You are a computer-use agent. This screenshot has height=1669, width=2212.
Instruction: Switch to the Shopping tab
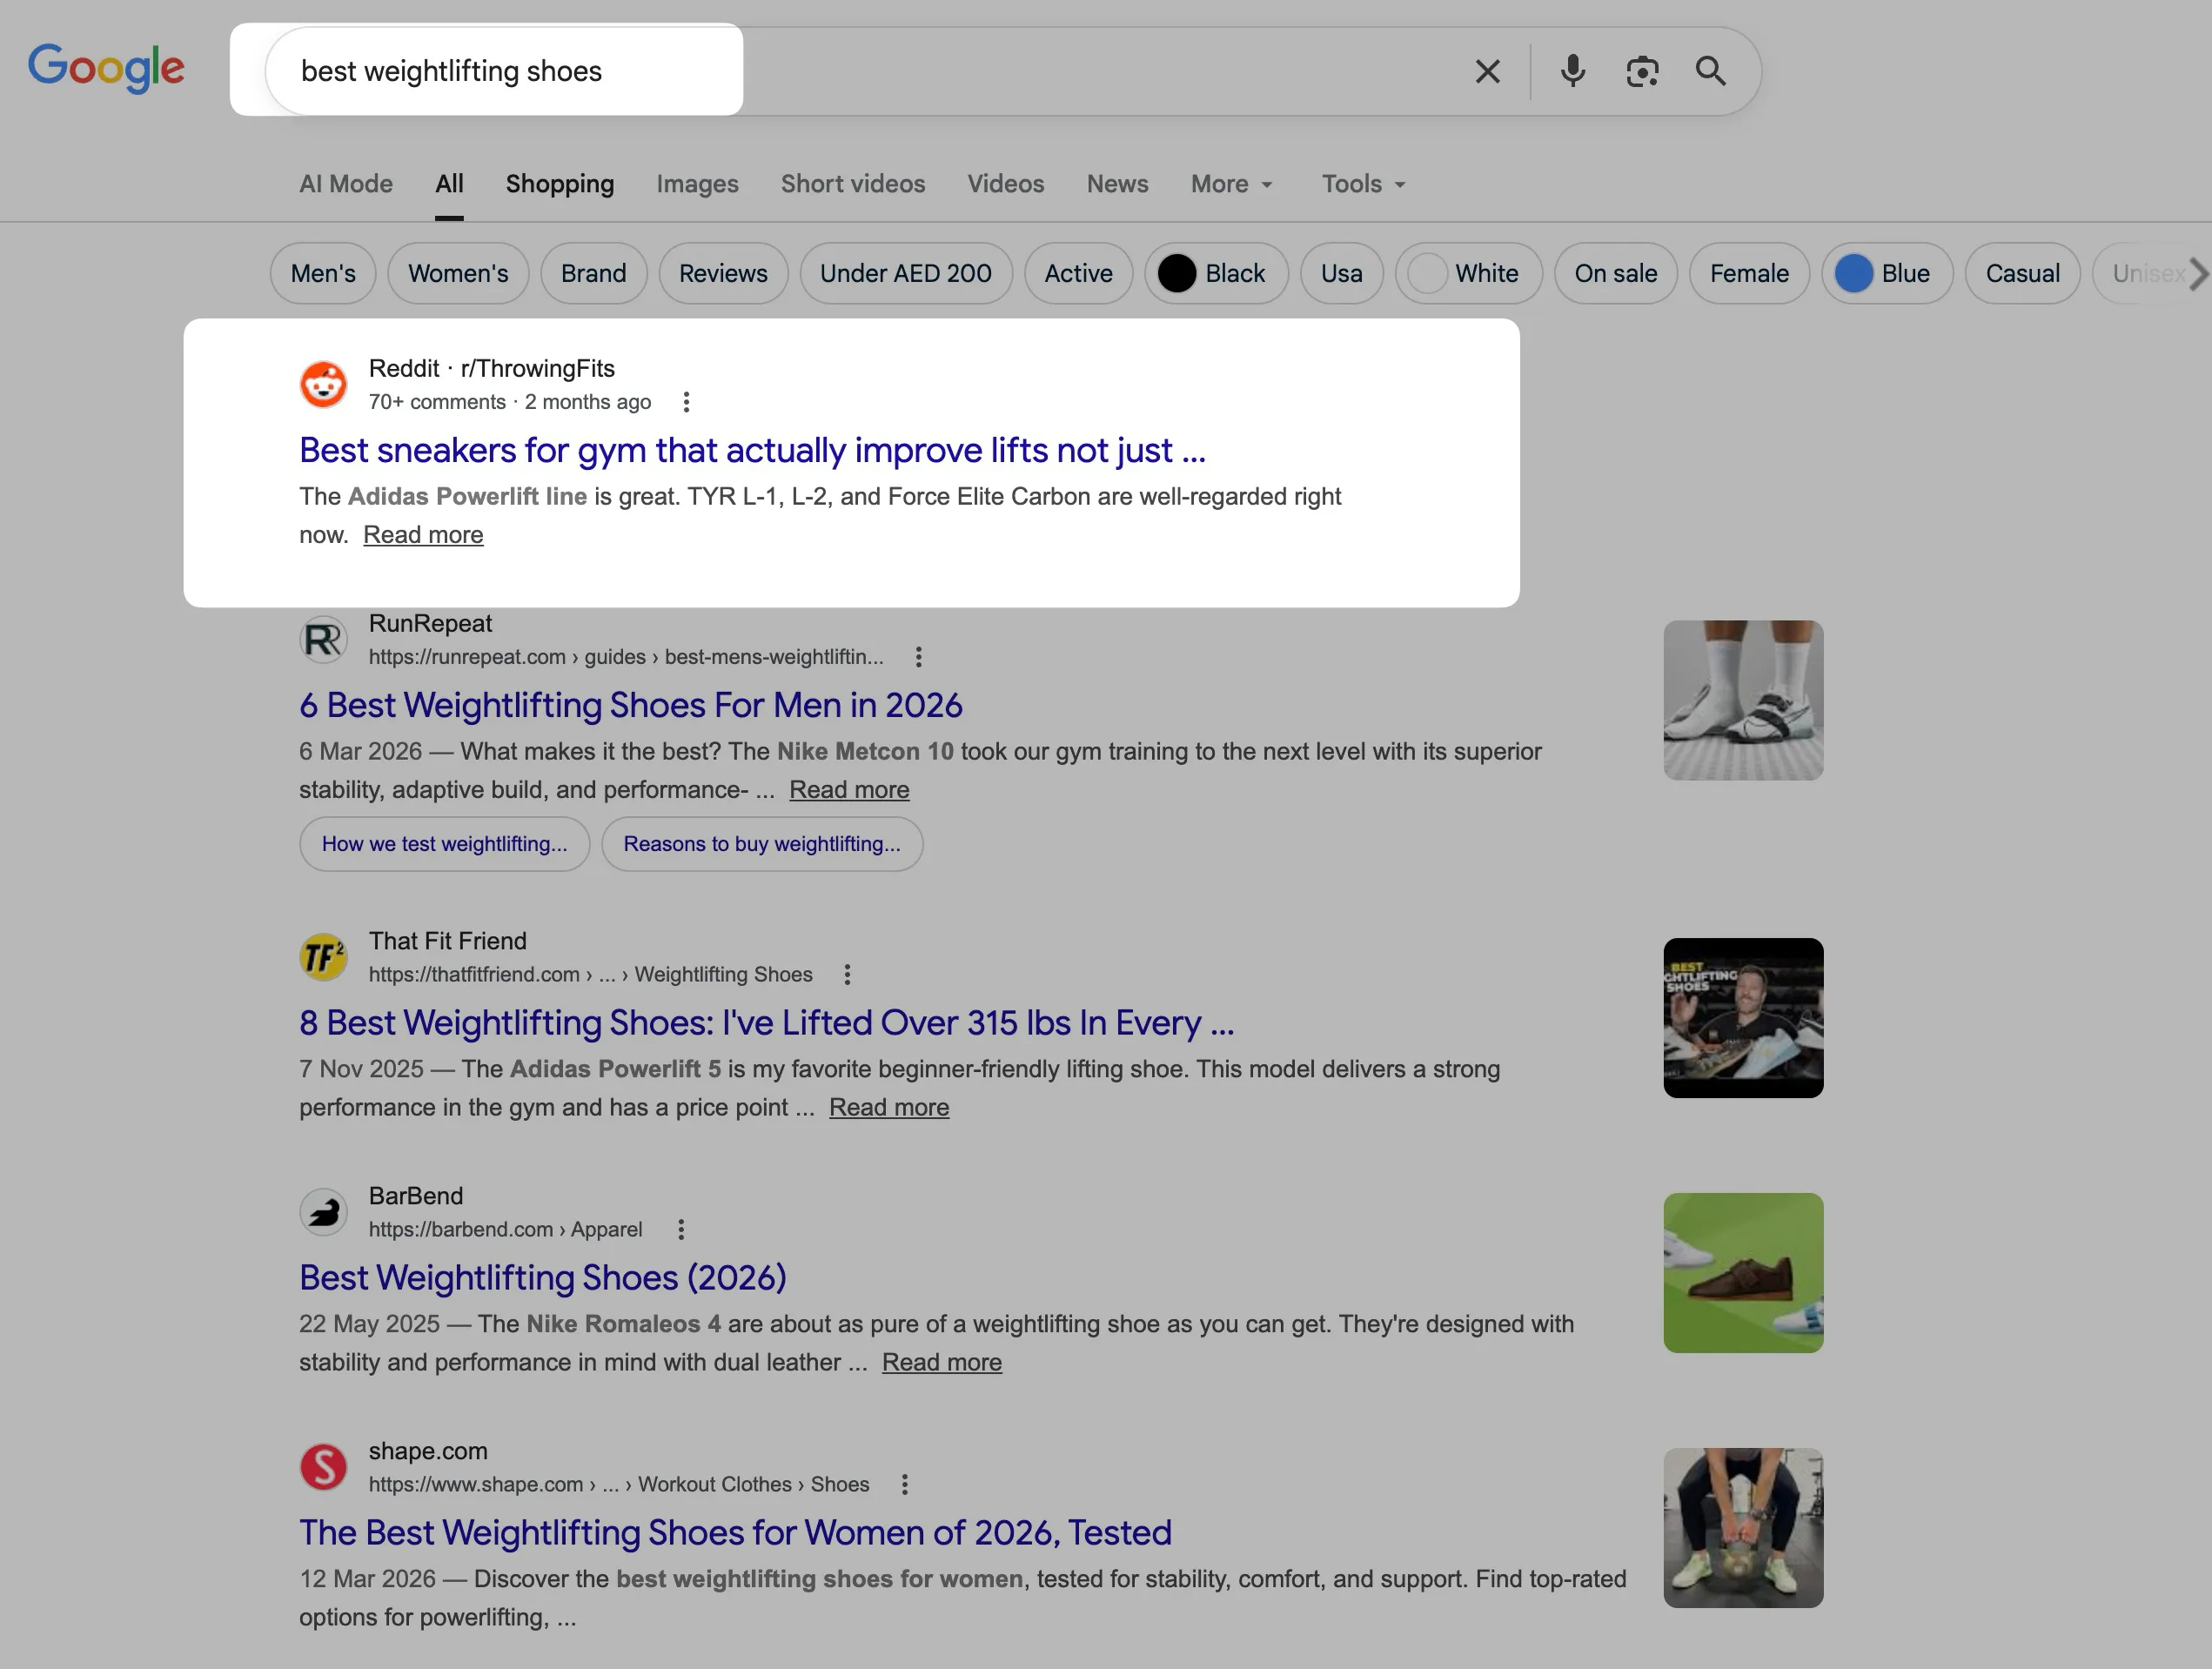[559, 184]
